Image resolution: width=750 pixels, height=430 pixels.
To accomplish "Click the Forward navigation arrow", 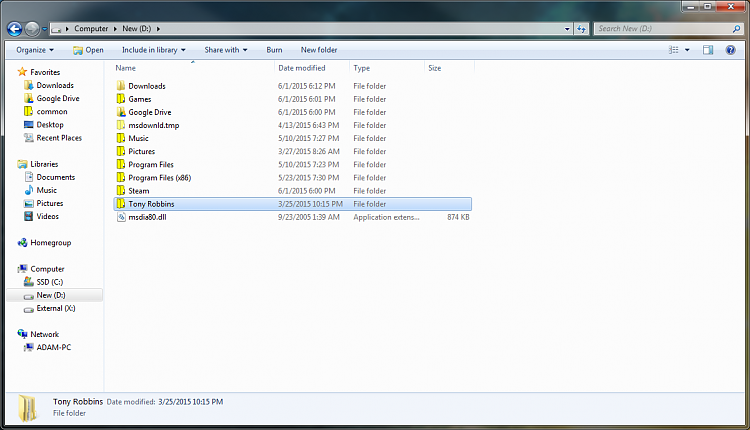I will point(32,29).
